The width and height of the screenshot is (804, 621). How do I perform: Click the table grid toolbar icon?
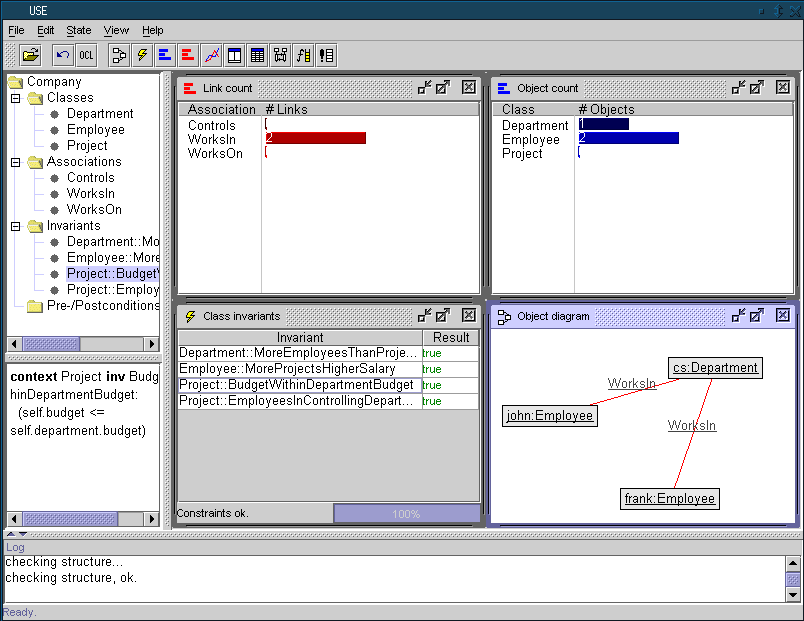click(x=257, y=55)
